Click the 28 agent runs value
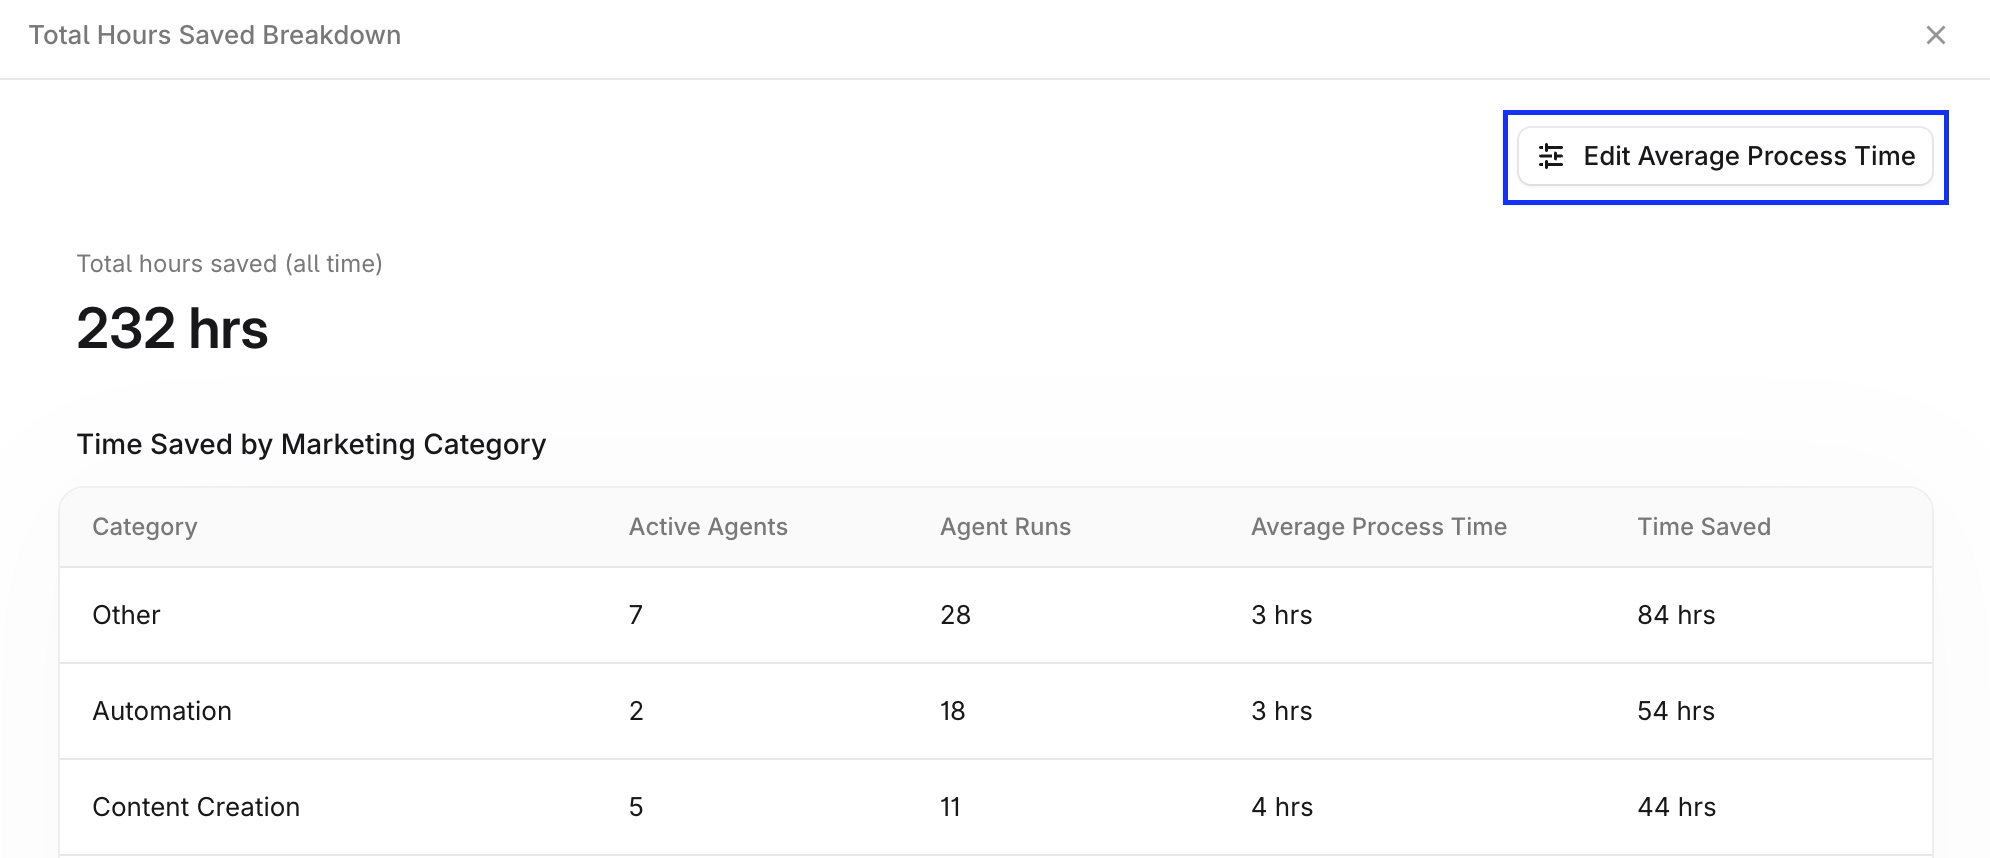This screenshot has width=1990, height=858. coord(955,615)
